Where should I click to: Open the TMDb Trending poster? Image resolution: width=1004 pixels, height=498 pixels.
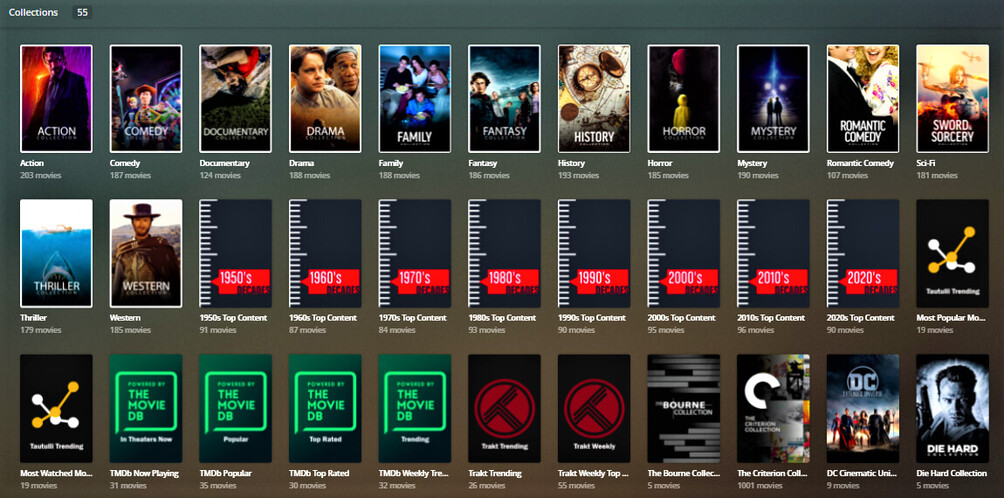click(x=415, y=408)
